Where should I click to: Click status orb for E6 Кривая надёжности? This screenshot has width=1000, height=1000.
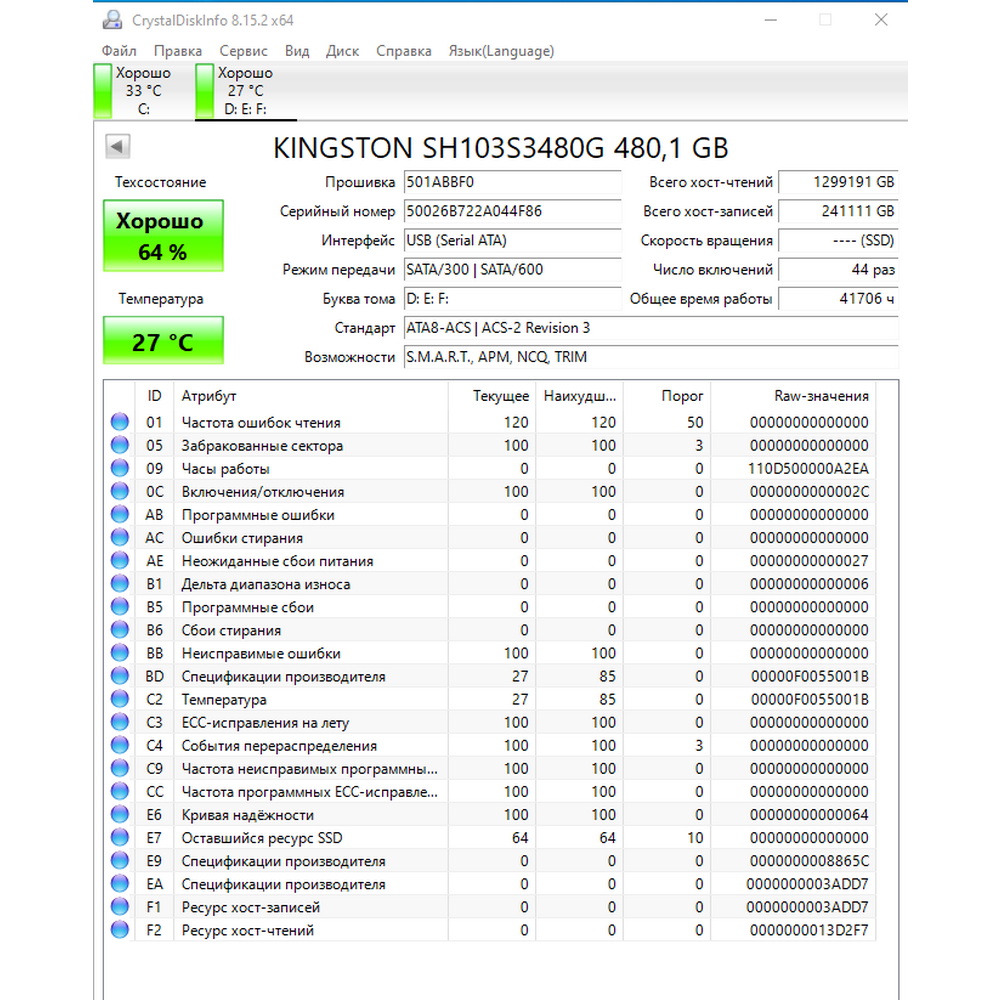coord(120,814)
